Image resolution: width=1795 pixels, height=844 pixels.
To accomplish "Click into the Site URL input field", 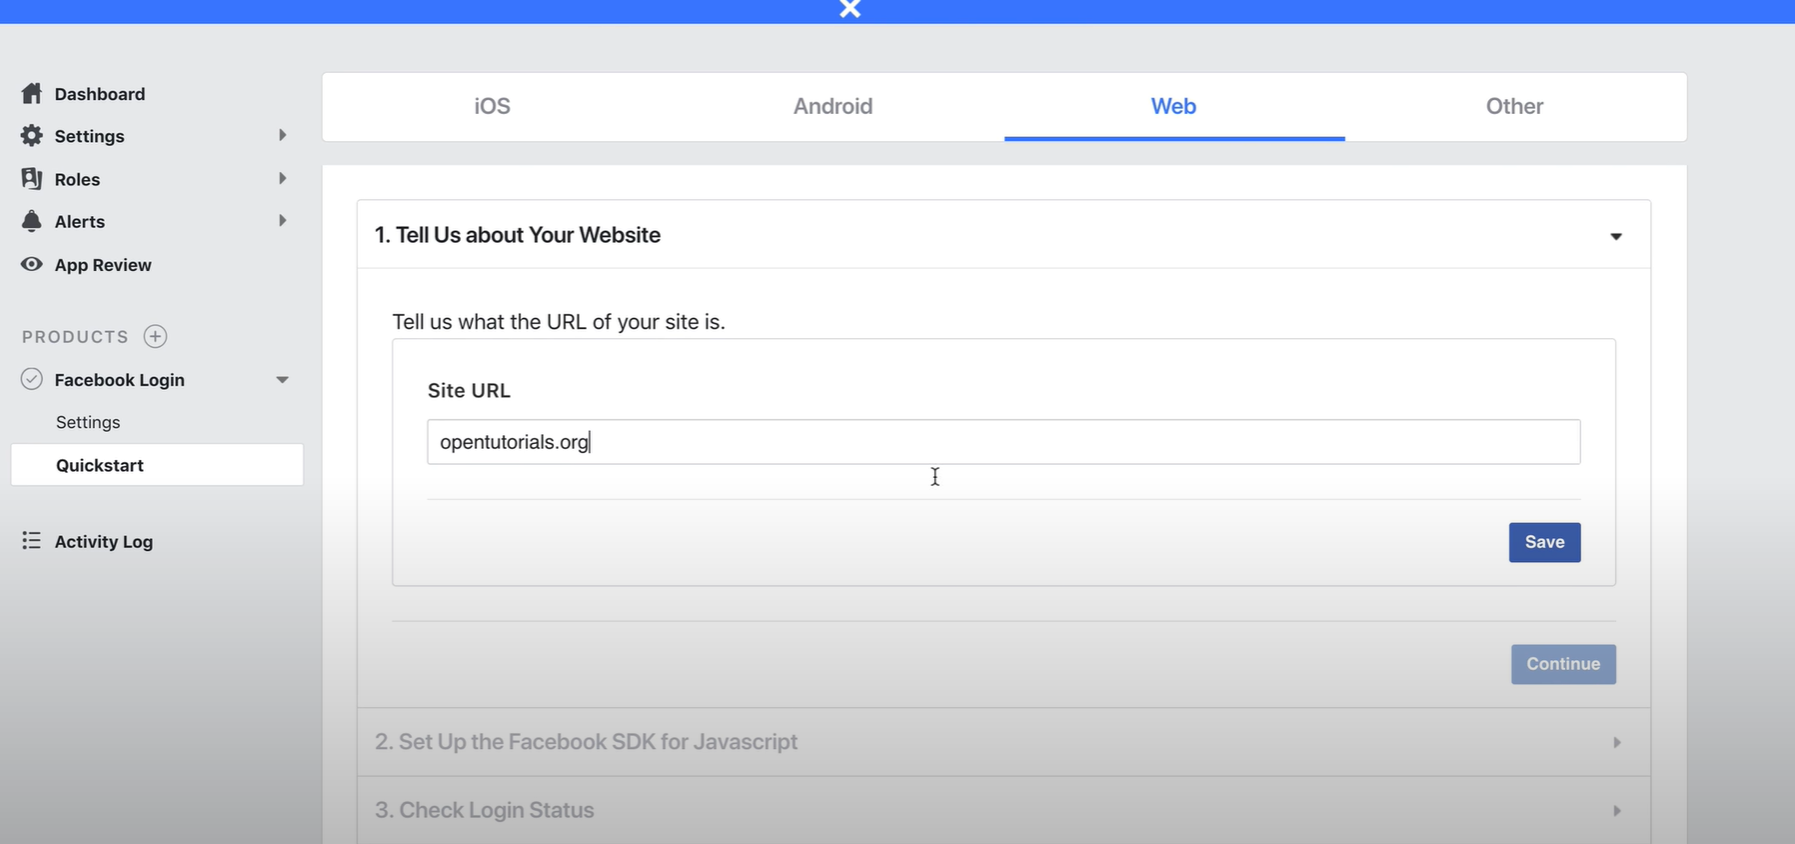I will [1003, 442].
